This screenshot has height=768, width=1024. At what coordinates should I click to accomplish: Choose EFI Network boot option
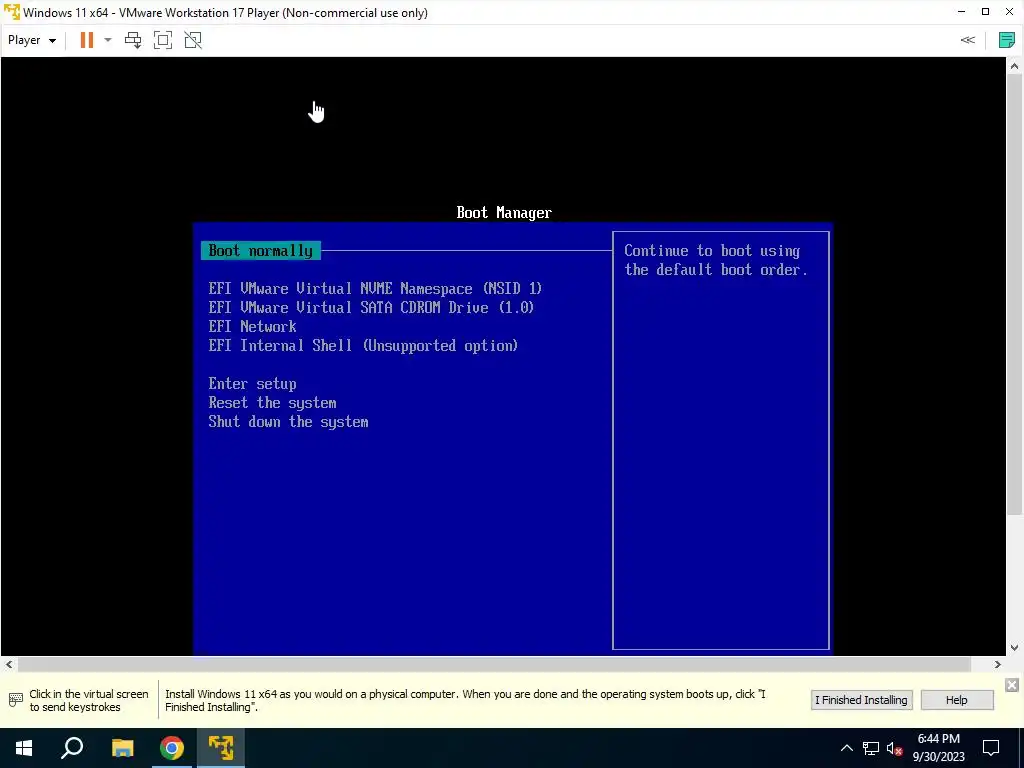(x=252, y=327)
